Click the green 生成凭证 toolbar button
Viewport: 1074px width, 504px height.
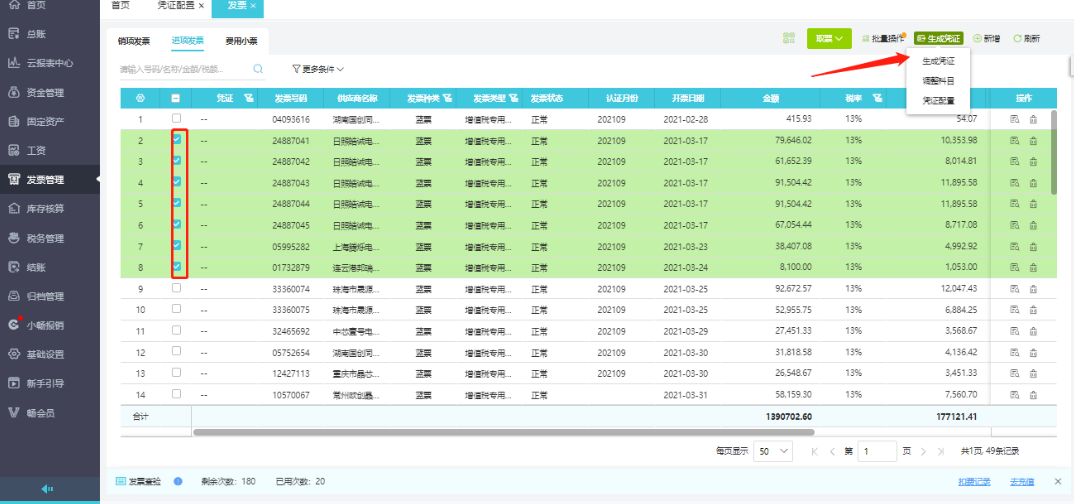938,39
